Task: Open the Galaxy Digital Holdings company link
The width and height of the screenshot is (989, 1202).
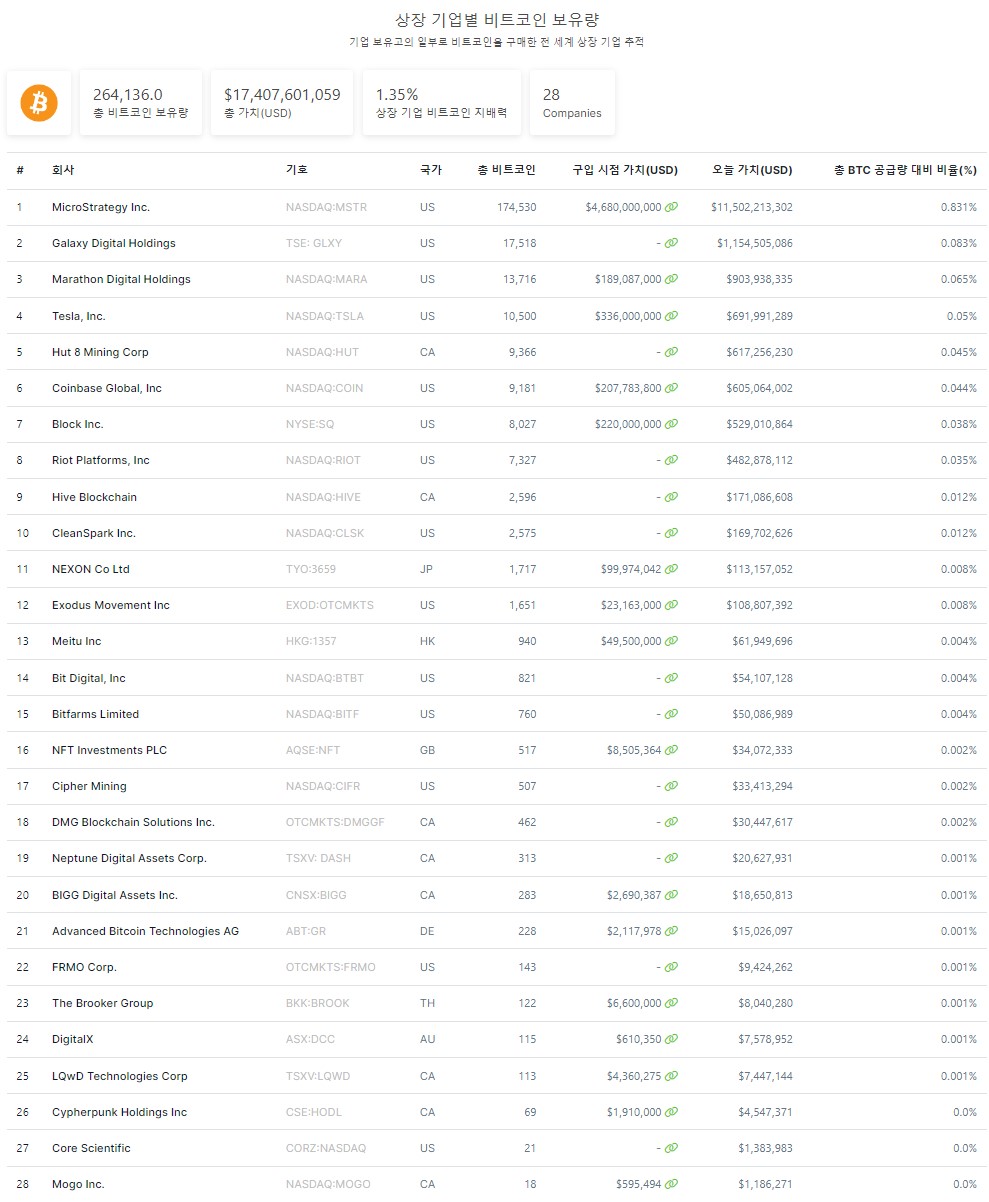Action: point(114,243)
